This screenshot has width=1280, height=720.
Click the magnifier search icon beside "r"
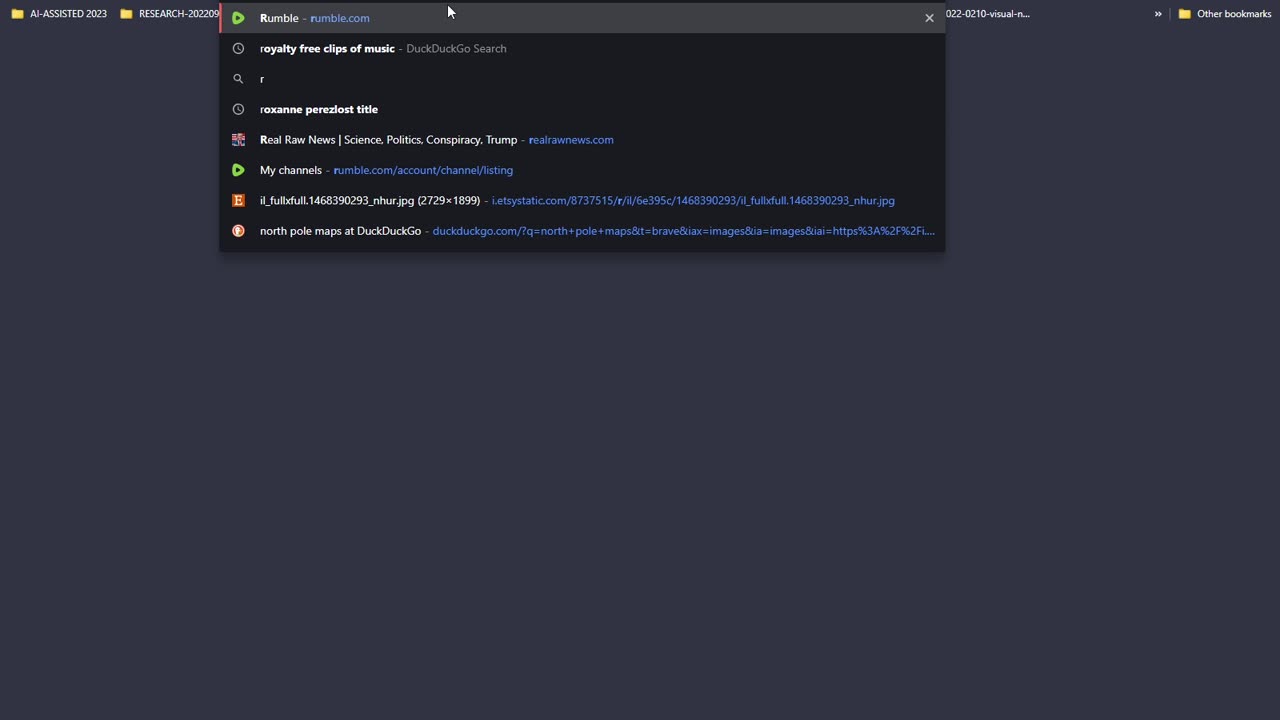pos(238,79)
